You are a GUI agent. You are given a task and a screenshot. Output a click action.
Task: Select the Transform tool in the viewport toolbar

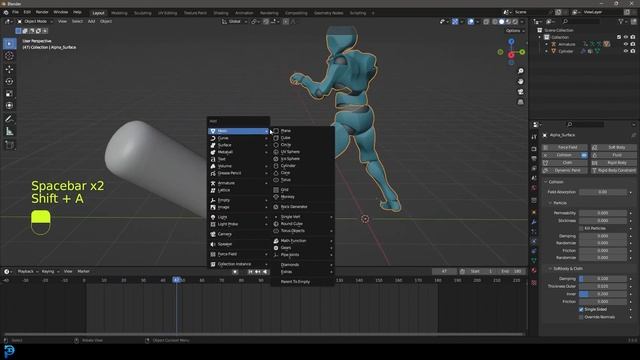pyautogui.click(x=9, y=106)
